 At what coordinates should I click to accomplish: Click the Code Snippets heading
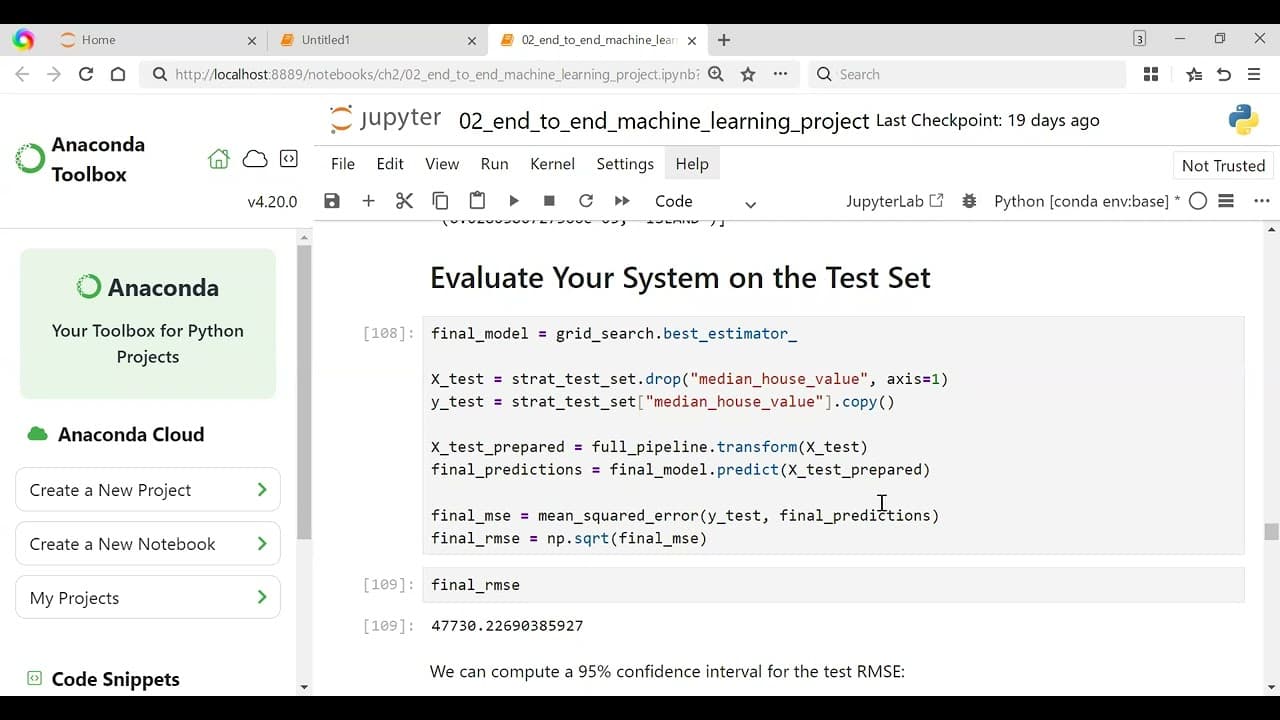point(116,679)
